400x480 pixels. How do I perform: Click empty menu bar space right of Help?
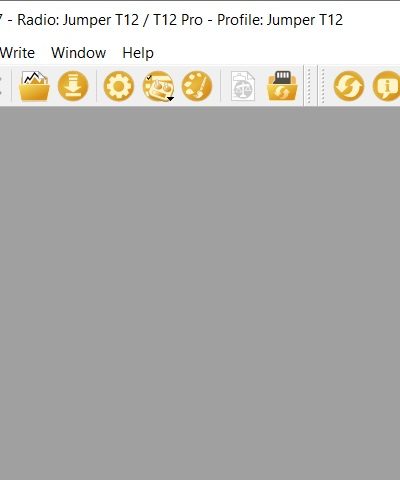(277, 53)
